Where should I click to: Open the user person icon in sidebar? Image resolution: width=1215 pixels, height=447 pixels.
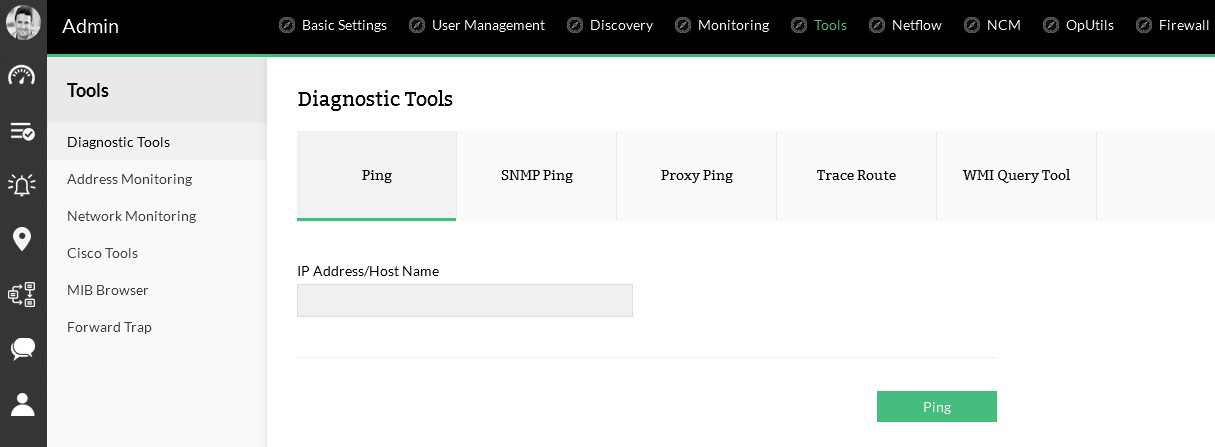[x=22, y=404]
